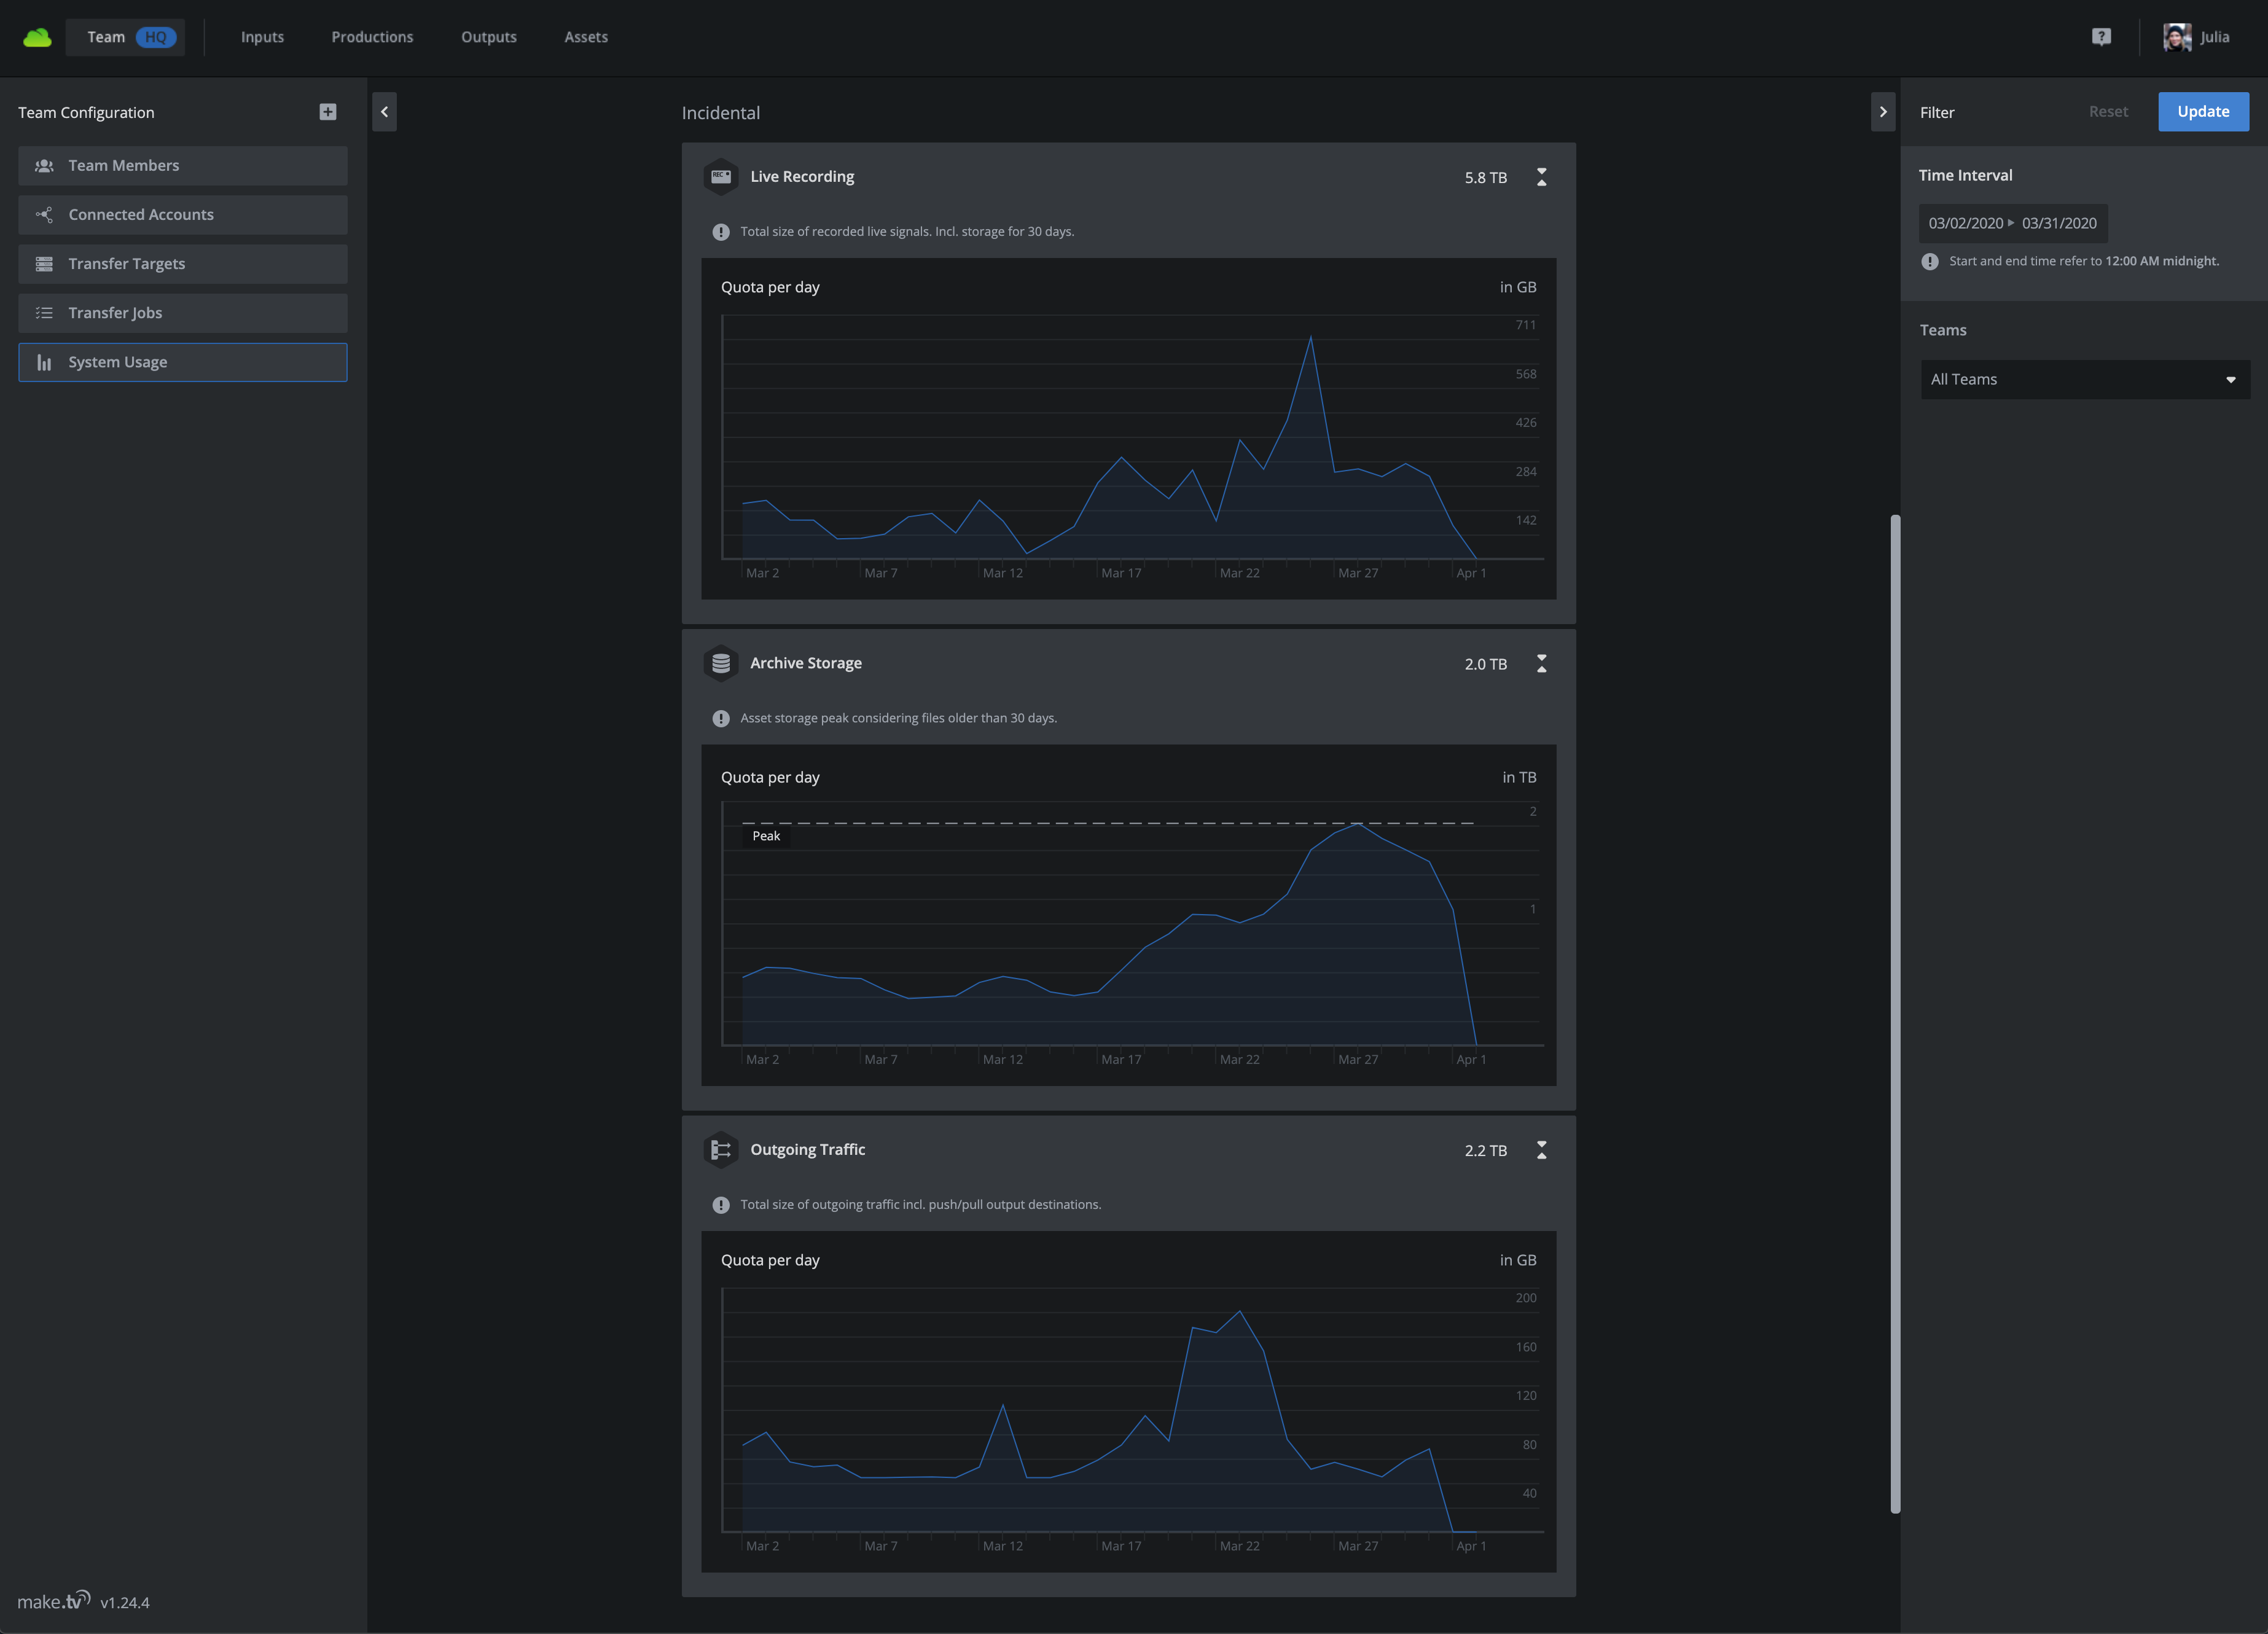Click the time interval date field

[x=2012, y=223]
